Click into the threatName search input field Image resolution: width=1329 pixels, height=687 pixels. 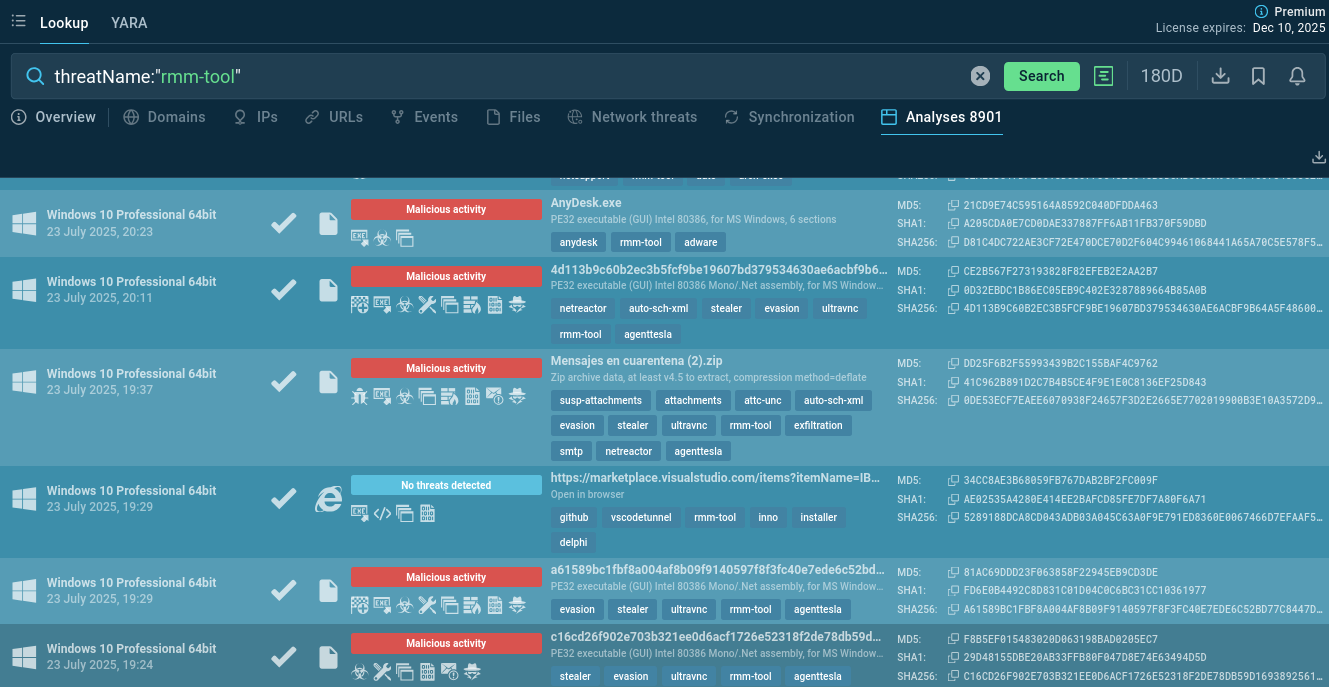coord(500,76)
